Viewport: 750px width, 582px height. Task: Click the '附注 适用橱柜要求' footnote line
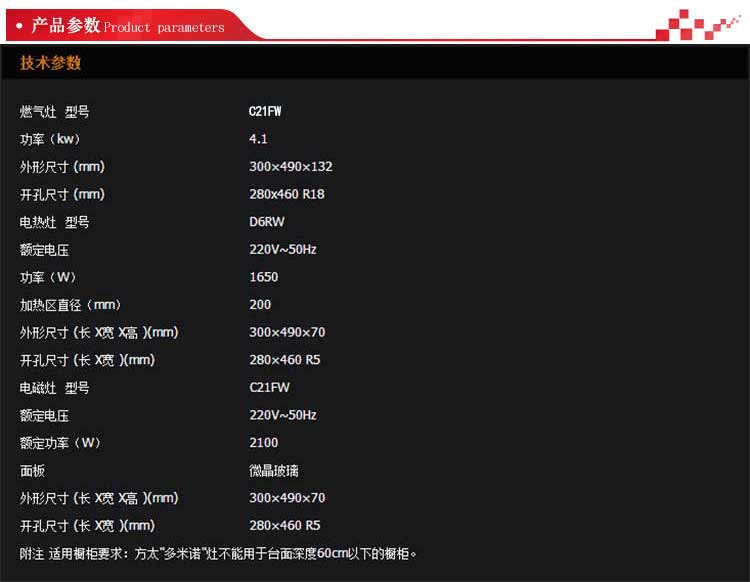[218, 554]
